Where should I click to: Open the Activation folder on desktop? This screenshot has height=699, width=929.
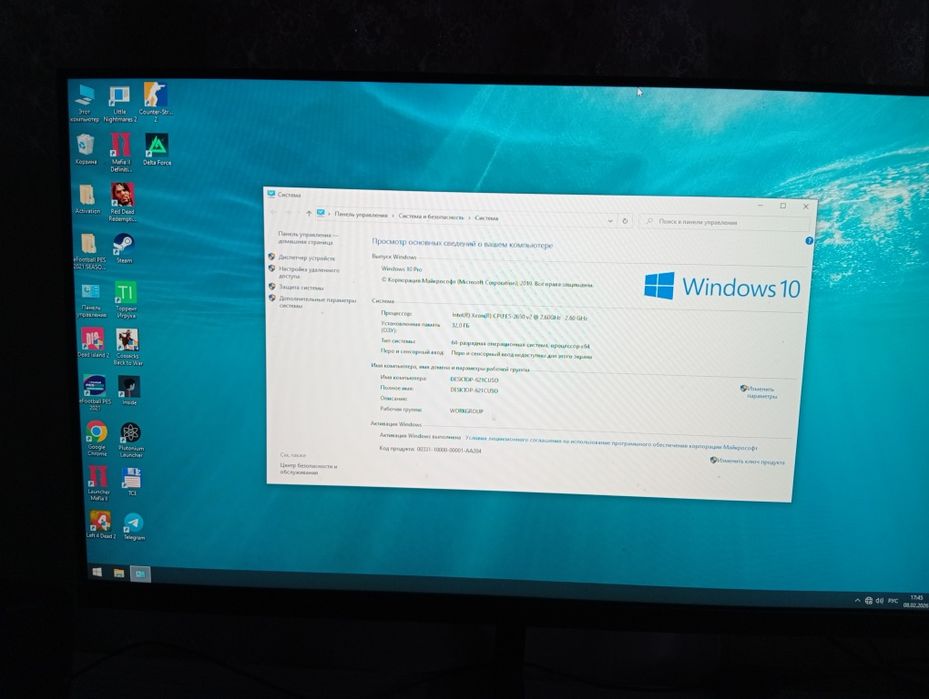coord(87,198)
